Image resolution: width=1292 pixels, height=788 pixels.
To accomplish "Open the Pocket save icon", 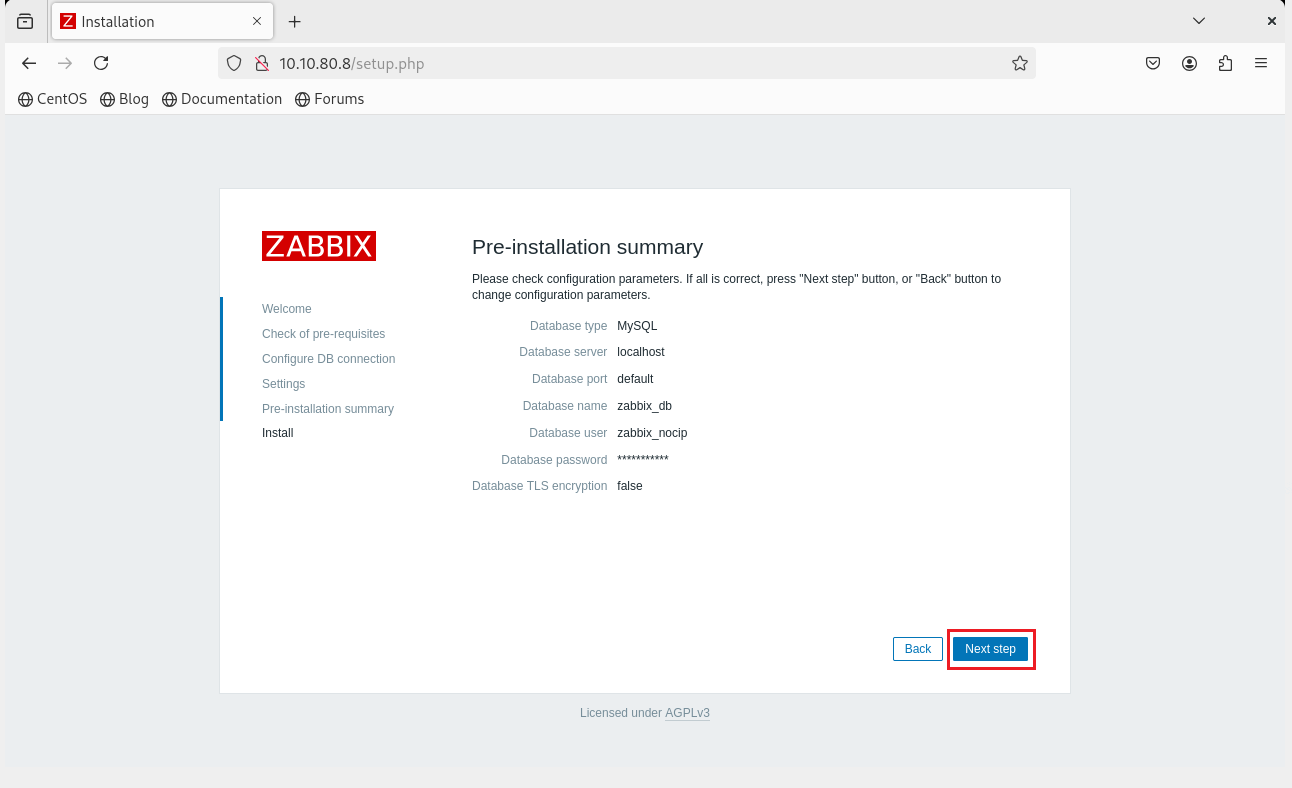I will point(1153,63).
